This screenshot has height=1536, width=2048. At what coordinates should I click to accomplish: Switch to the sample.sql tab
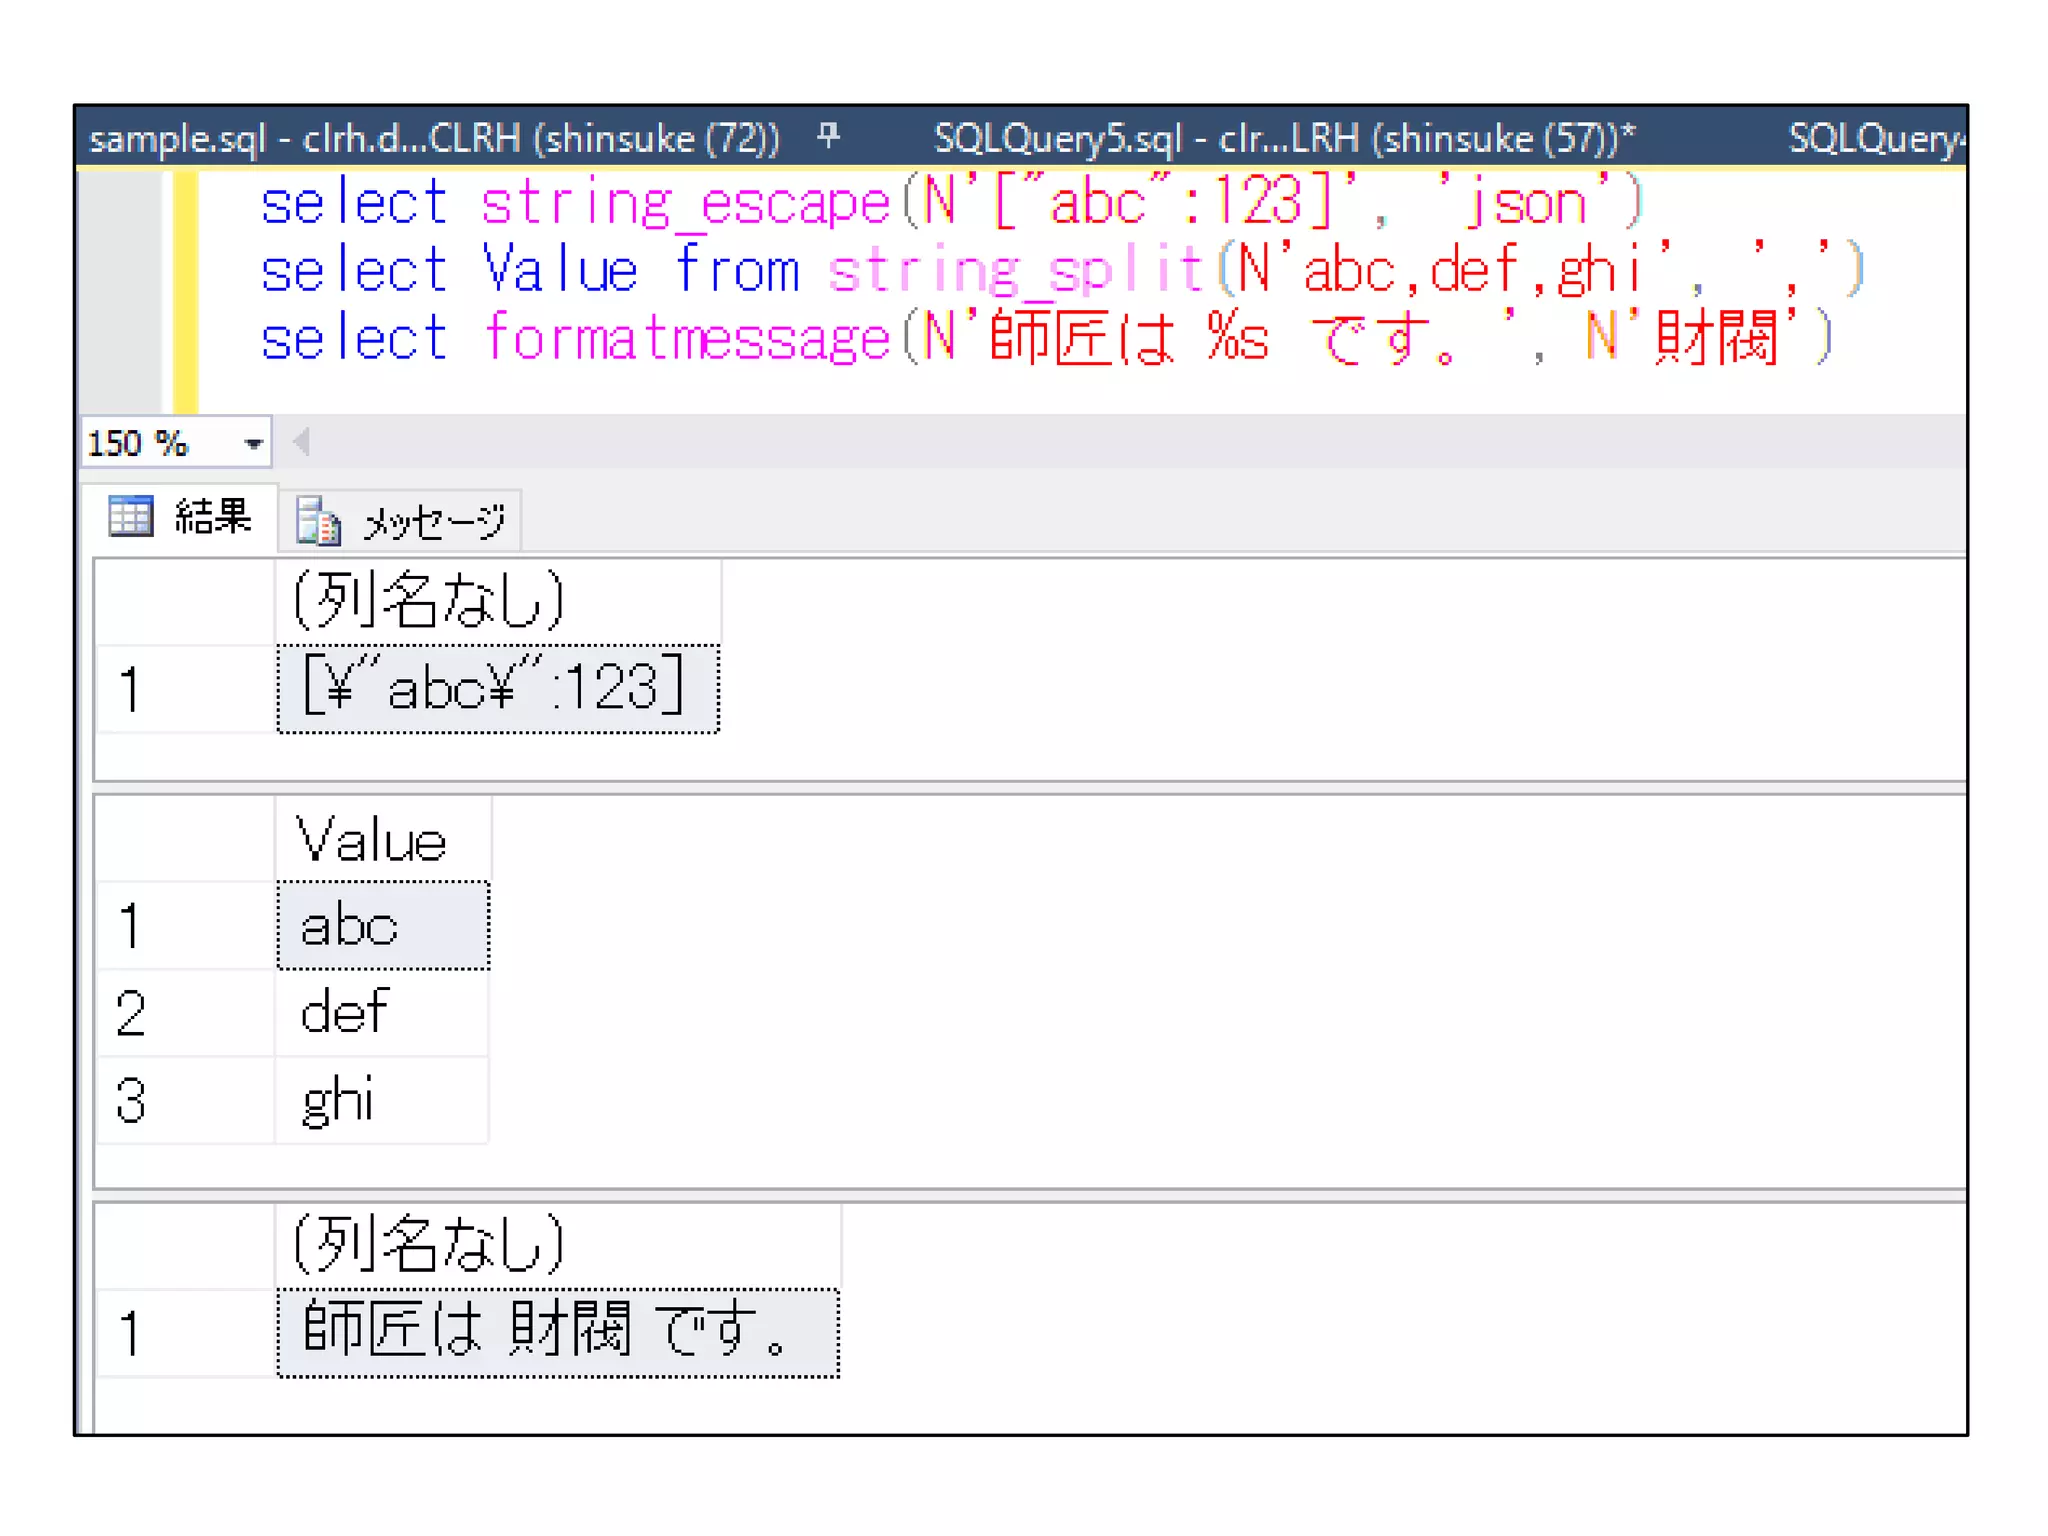[x=433, y=138]
